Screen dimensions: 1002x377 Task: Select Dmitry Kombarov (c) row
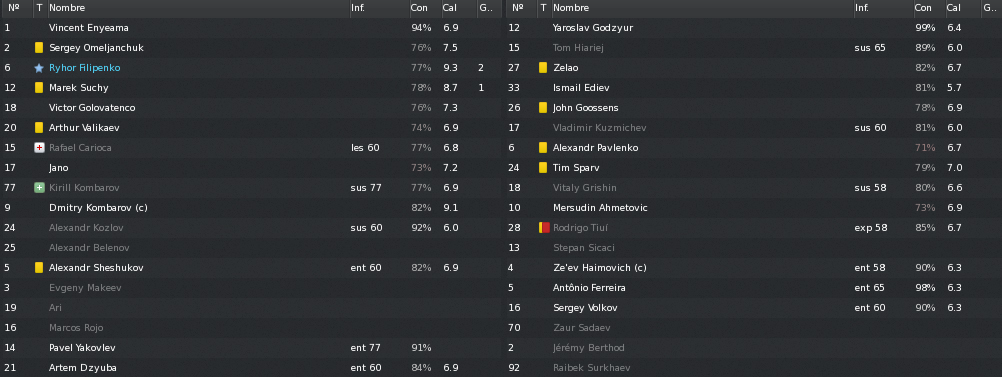pos(249,208)
